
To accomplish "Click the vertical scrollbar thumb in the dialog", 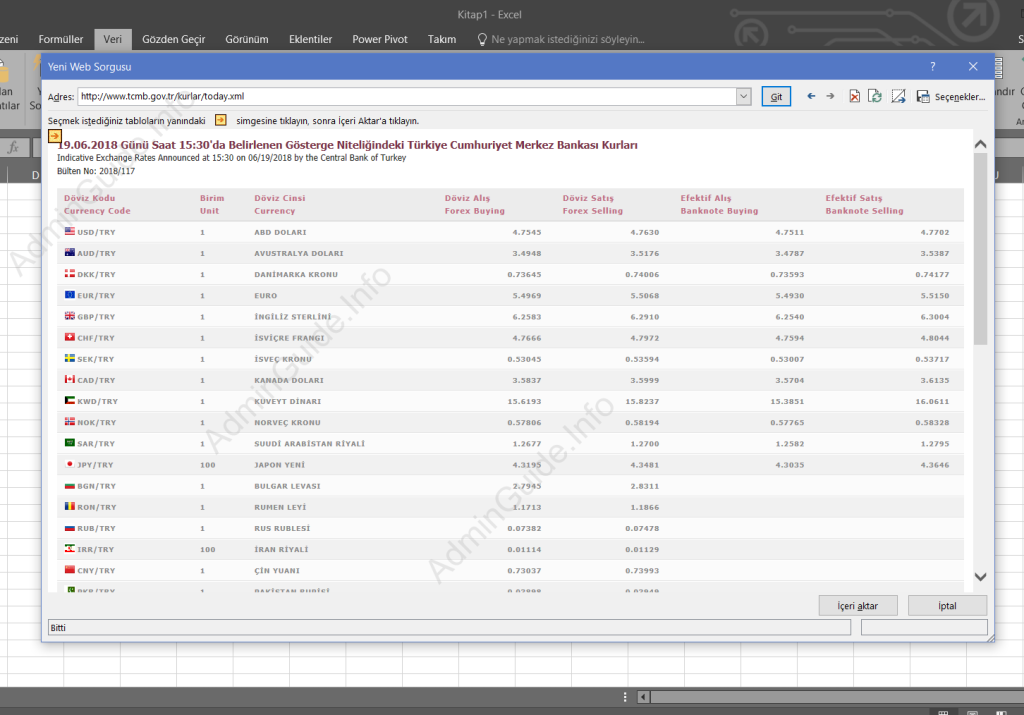I will (980, 249).
